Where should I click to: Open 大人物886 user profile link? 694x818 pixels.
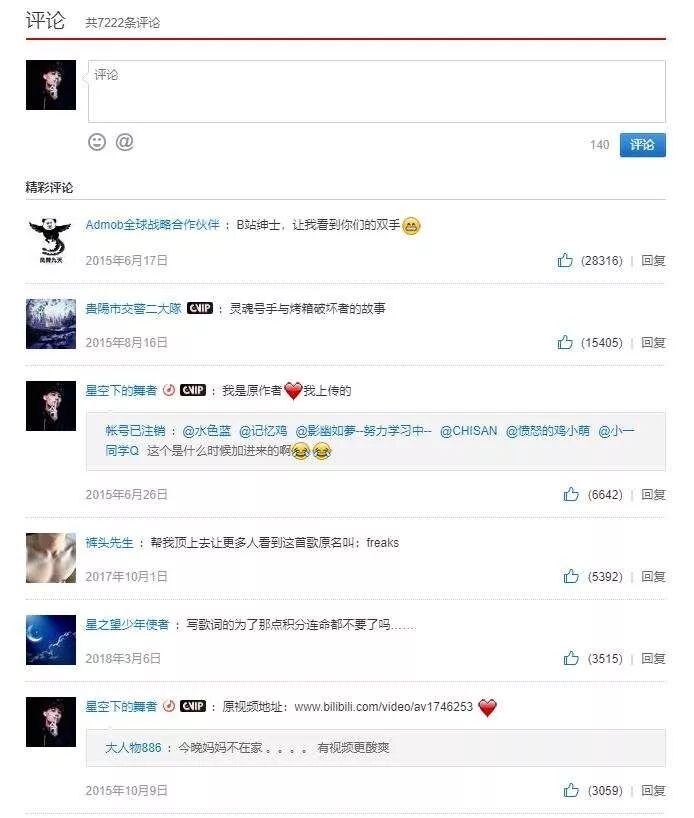coord(133,748)
